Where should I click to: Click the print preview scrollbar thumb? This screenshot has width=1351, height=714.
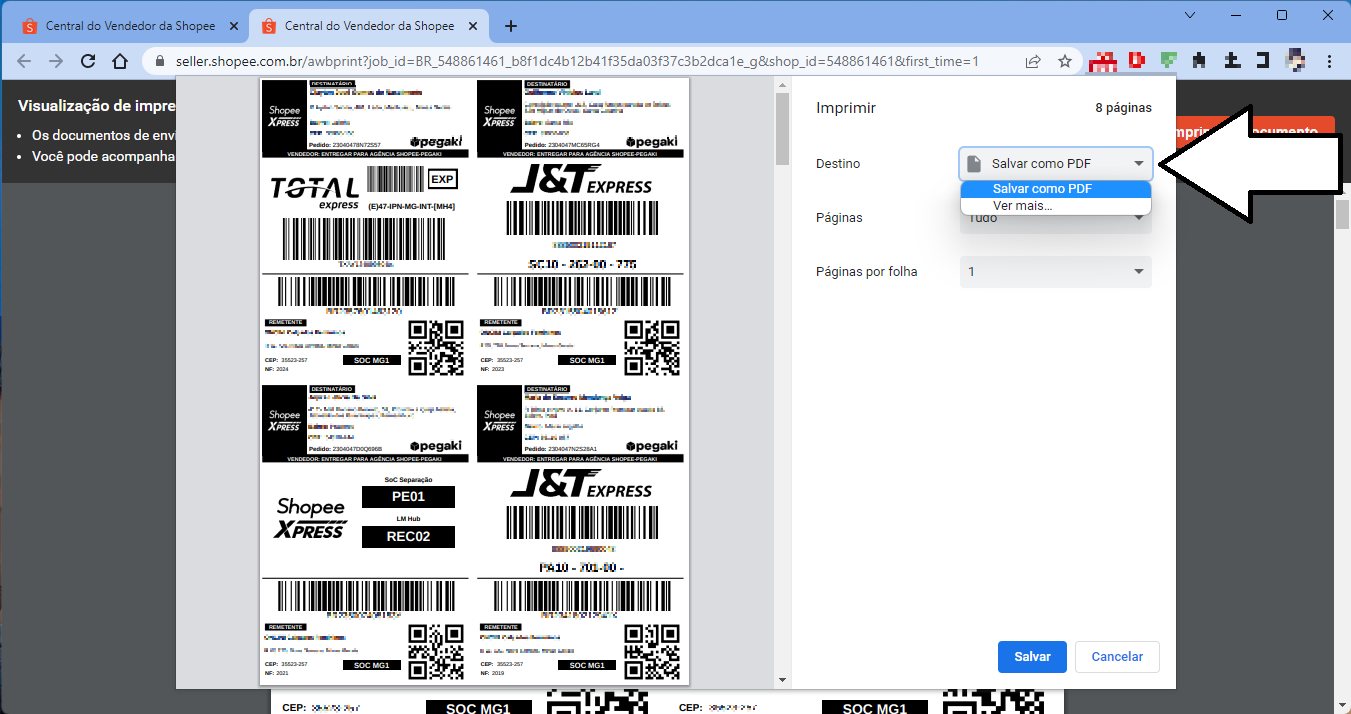pos(783,130)
